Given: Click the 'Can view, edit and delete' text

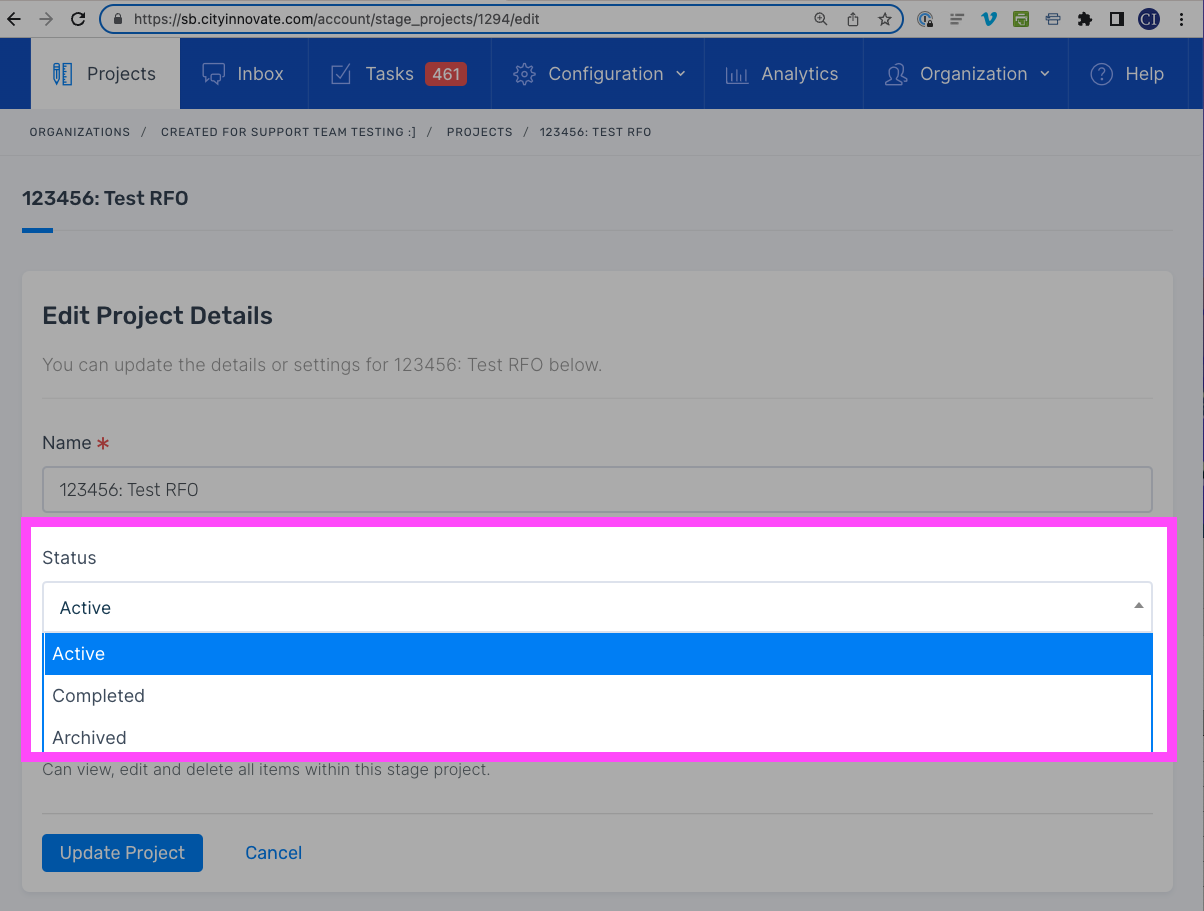Looking at the screenshot, I should tap(266, 770).
